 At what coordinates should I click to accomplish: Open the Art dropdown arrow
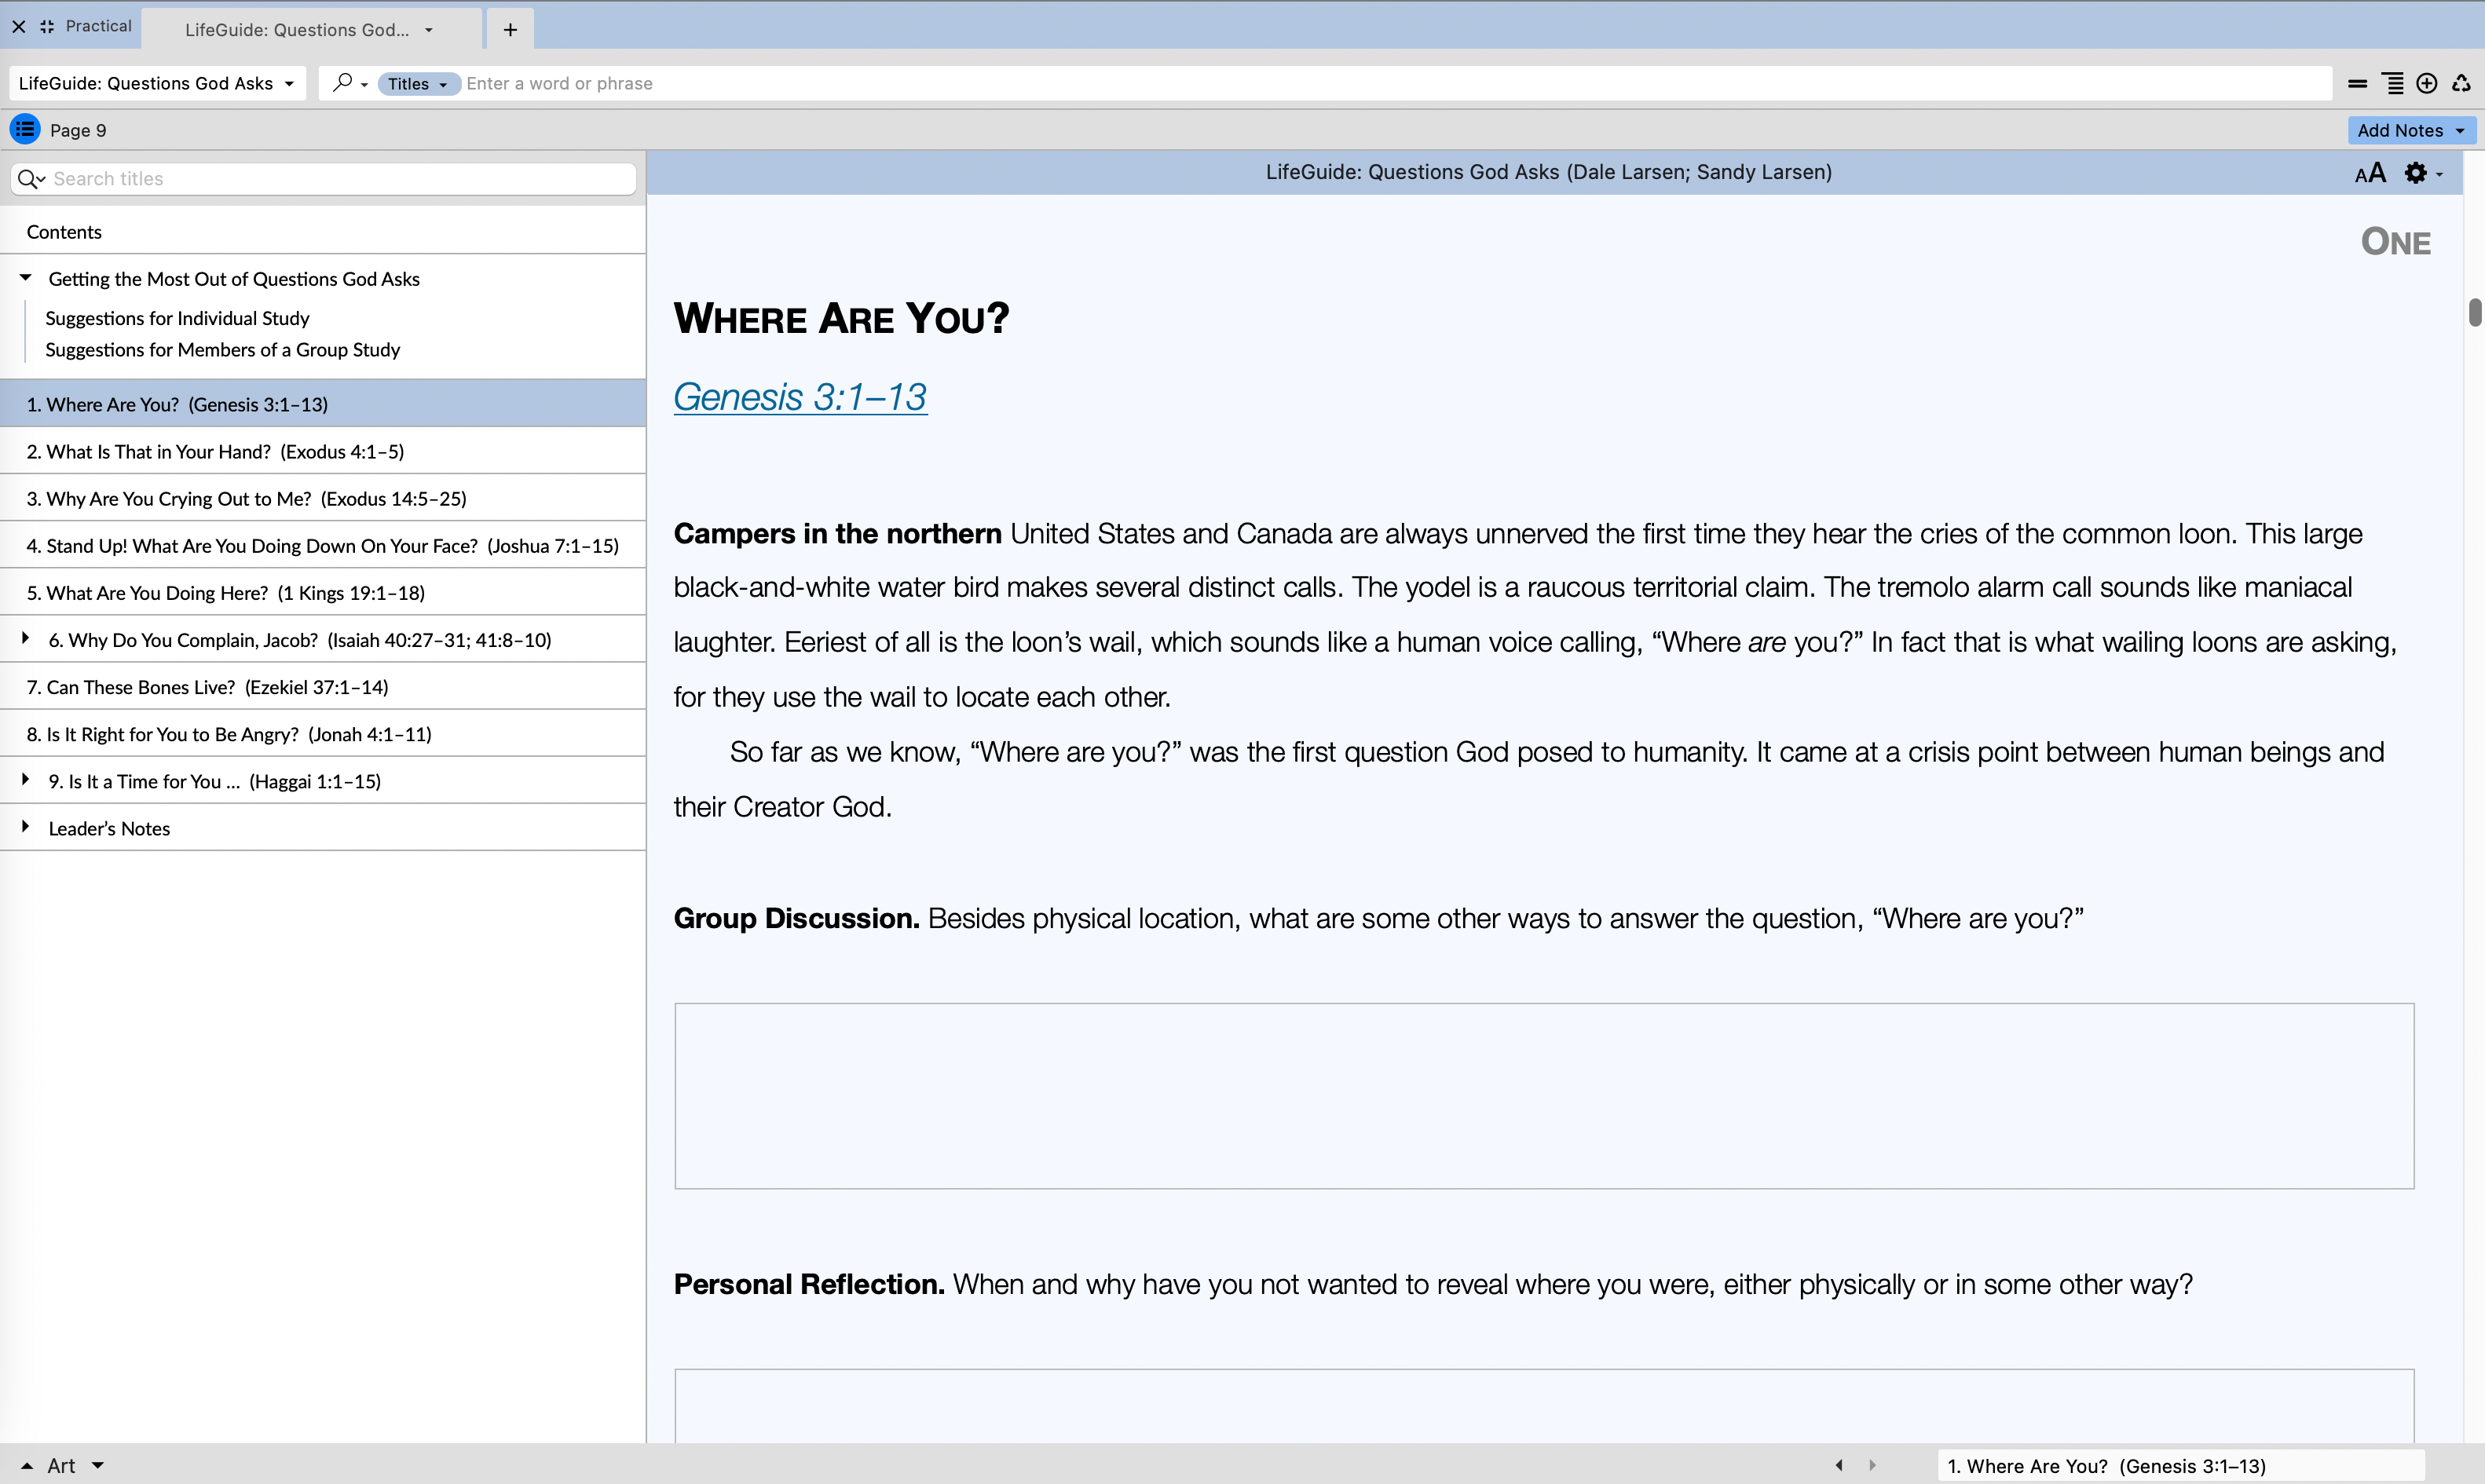pos(97,1465)
